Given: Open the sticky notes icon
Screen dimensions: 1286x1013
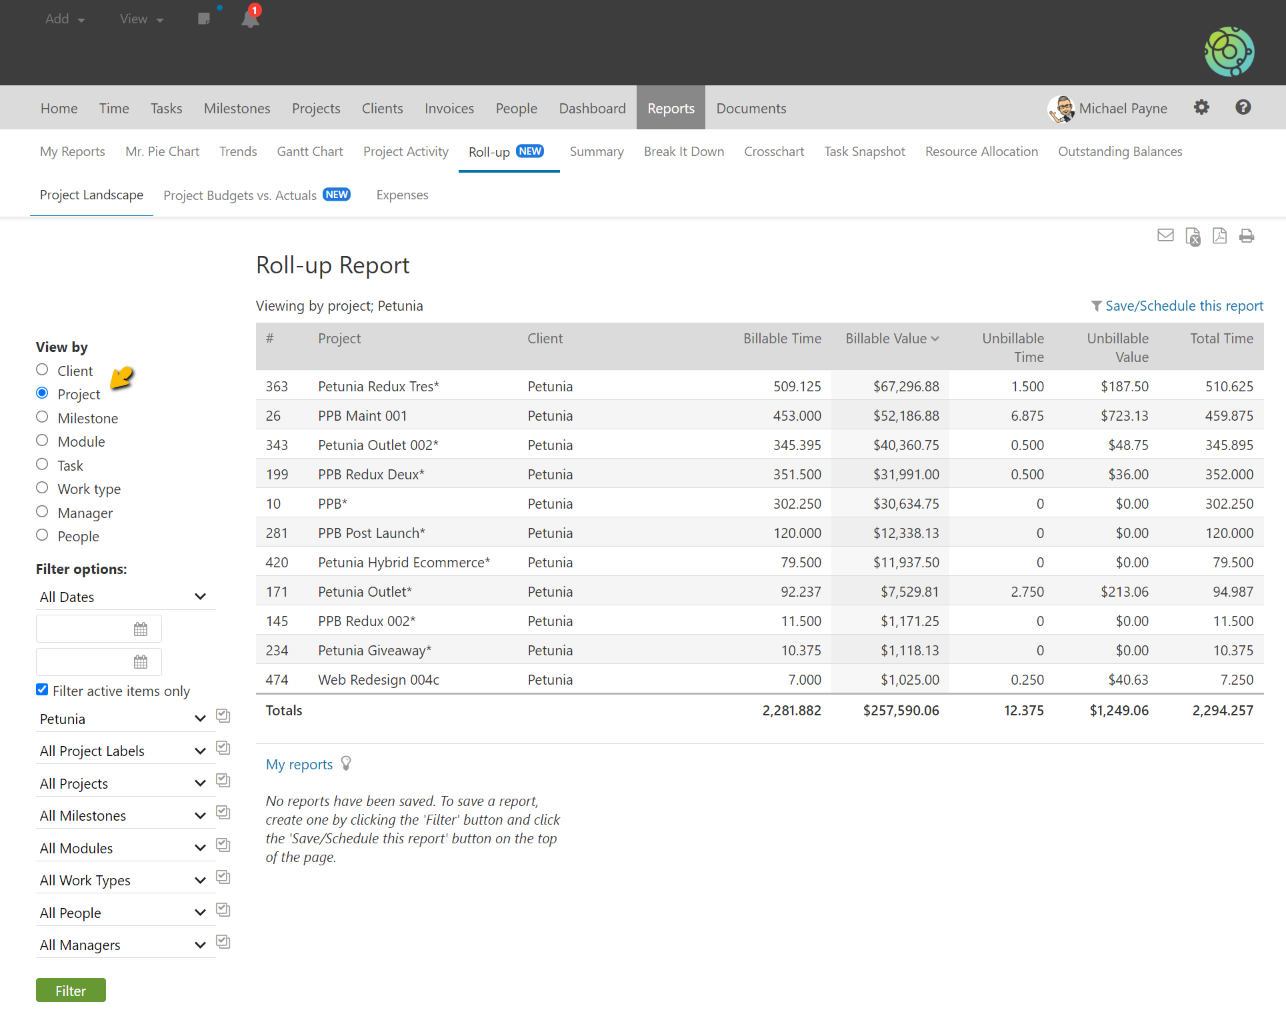Looking at the screenshot, I should pos(204,18).
